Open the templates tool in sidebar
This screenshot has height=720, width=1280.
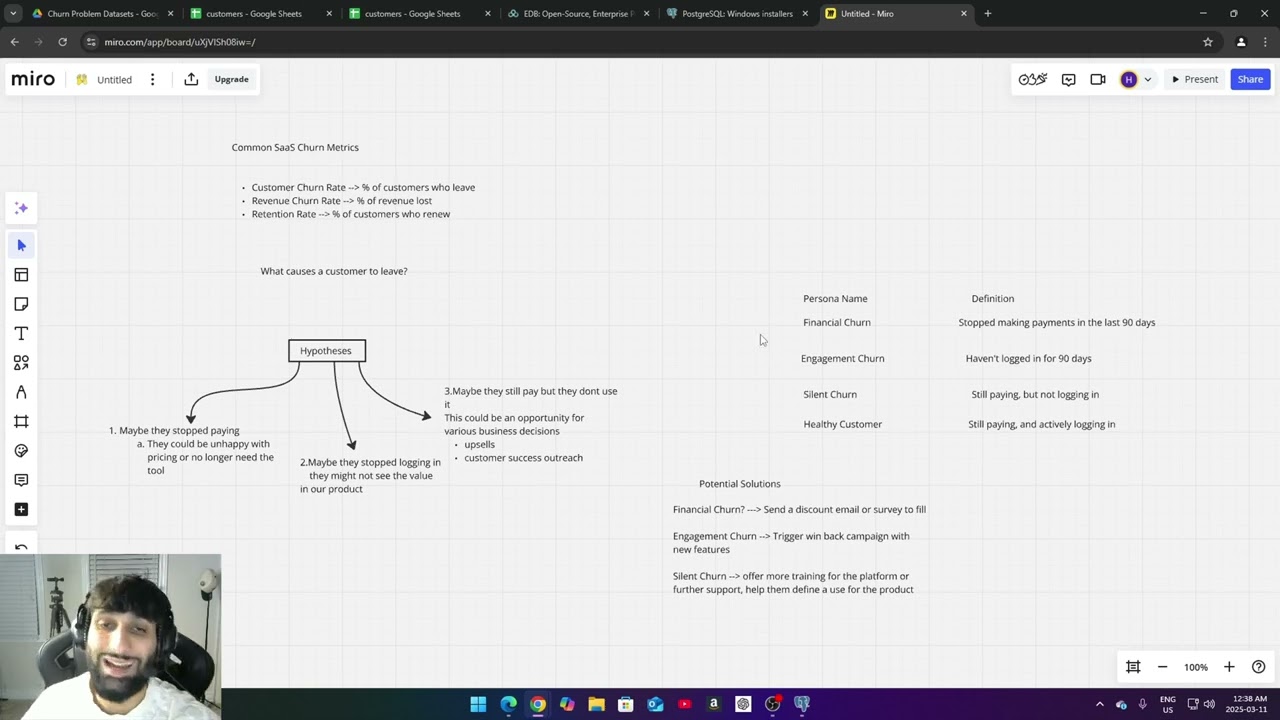pyautogui.click(x=21, y=274)
